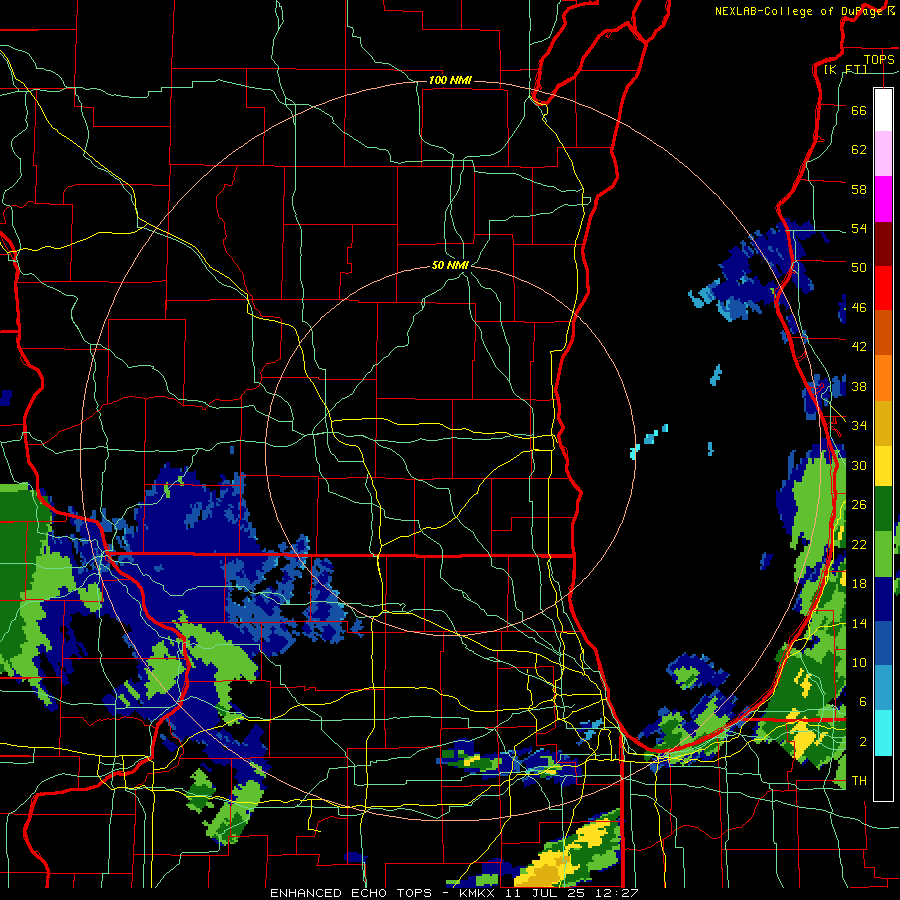
Task: Click the '66' legend value
Action: tap(859, 111)
